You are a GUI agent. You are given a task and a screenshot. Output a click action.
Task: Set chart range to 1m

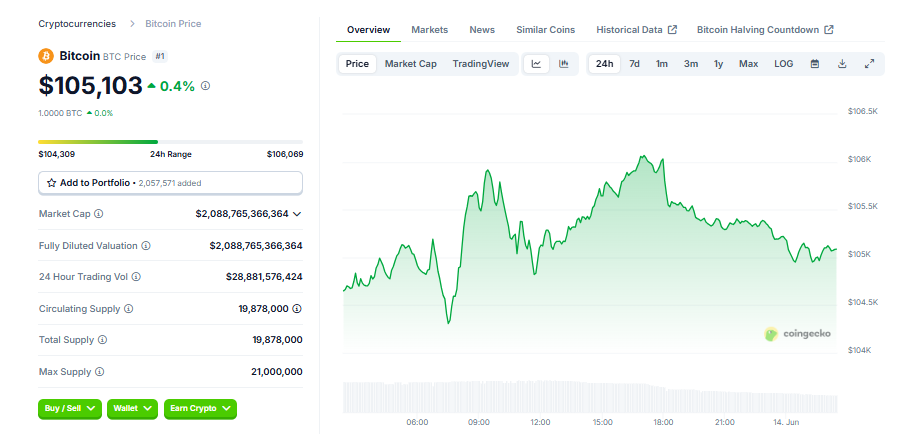pos(662,64)
